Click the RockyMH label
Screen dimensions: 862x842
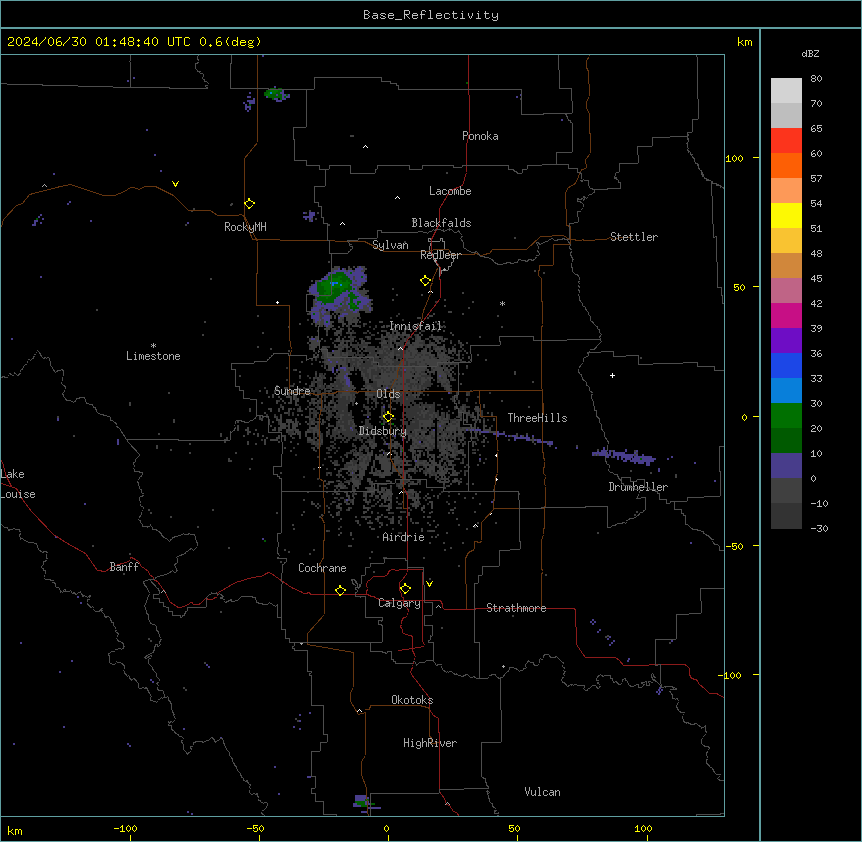click(245, 227)
